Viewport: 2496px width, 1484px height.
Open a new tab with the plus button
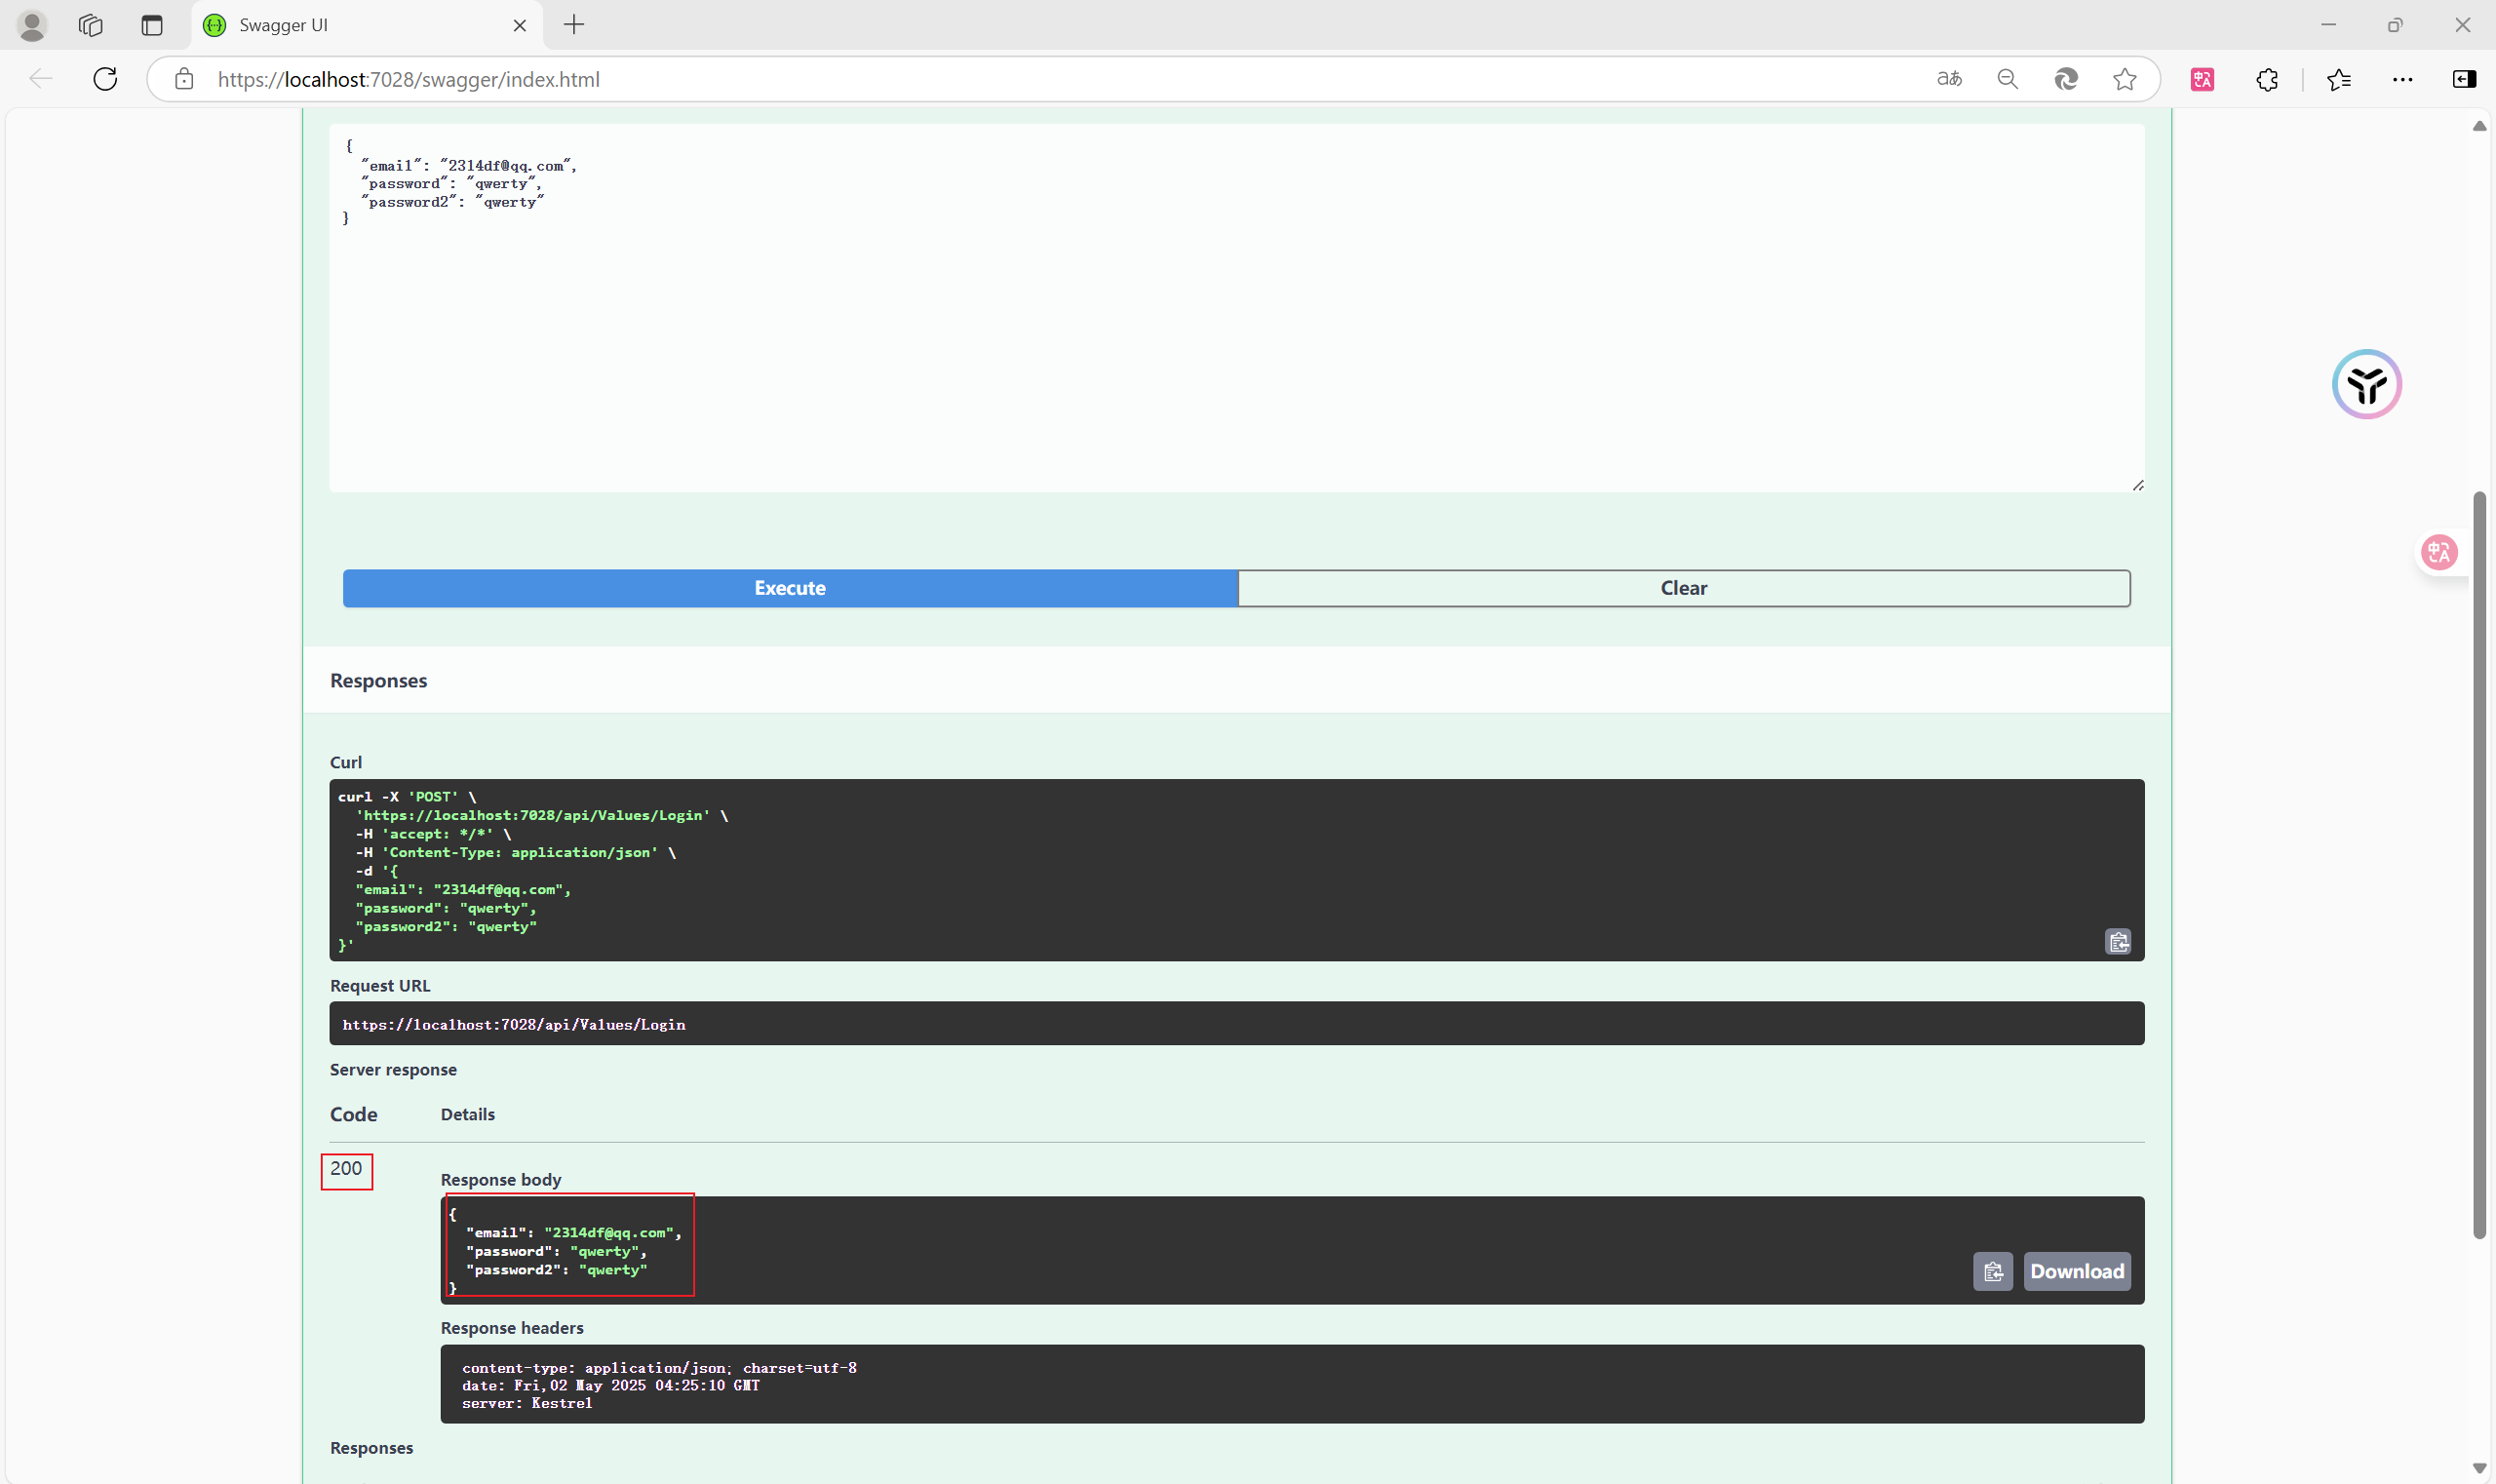pyautogui.click(x=574, y=25)
